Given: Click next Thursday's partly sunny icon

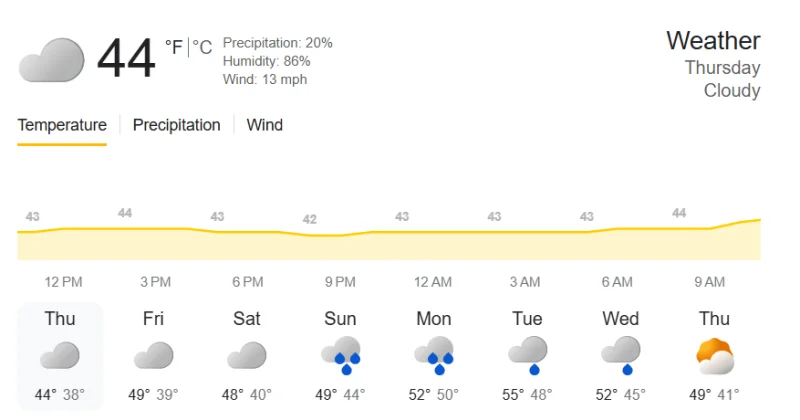Looking at the screenshot, I should pos(715,356).
